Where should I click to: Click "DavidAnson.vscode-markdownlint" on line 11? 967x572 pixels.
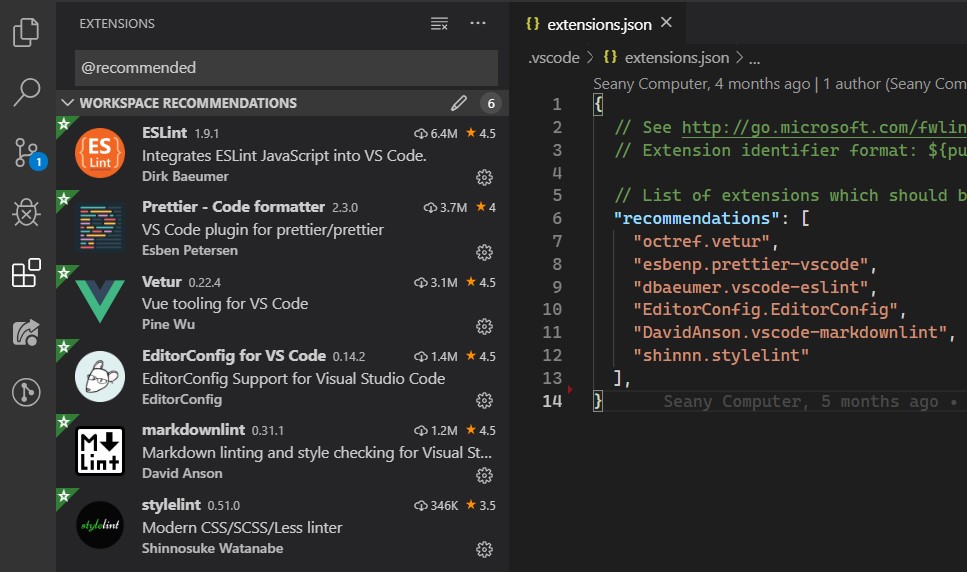790,333
